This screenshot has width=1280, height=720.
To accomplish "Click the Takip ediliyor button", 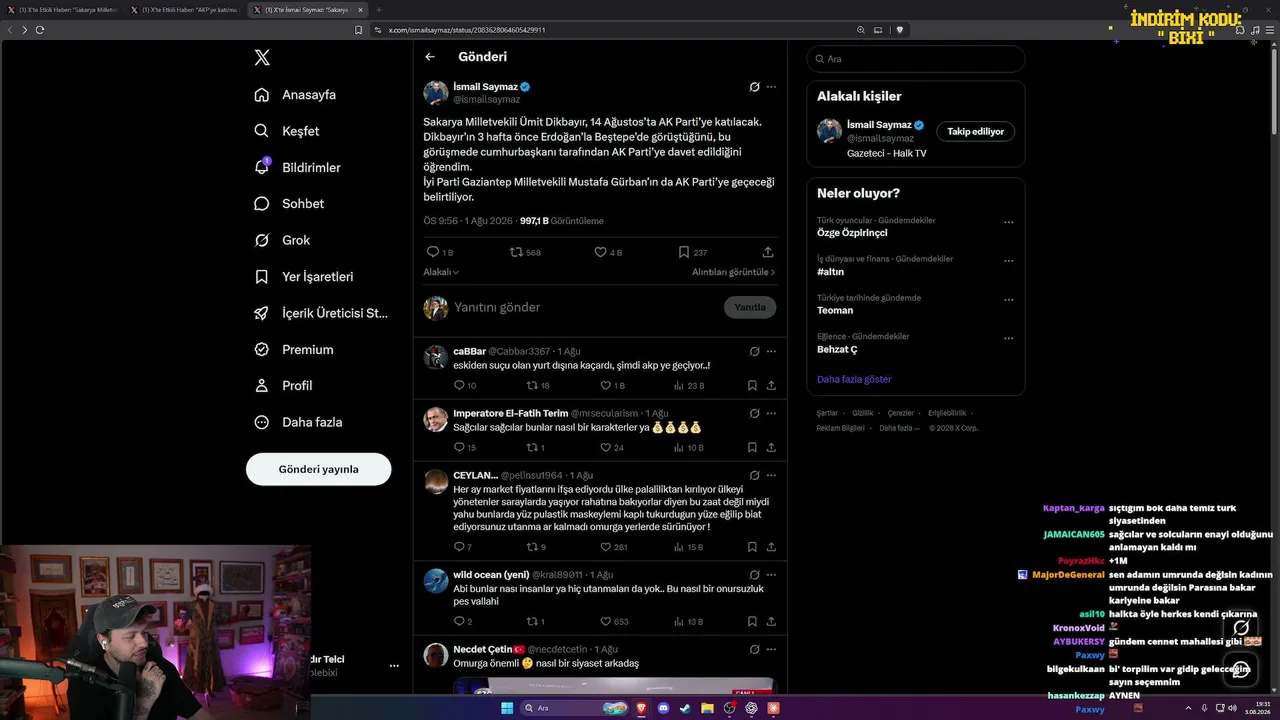I will pos(975,131).
